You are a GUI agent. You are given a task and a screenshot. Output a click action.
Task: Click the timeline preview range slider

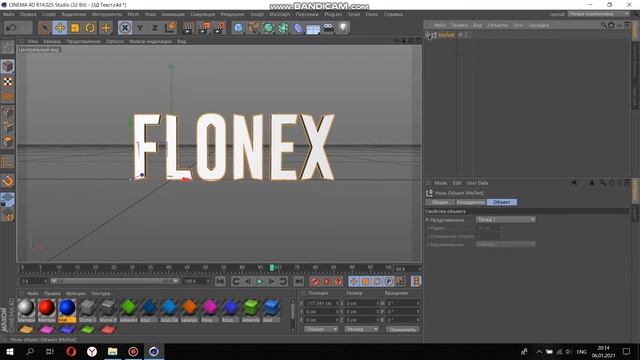point(115,281)
